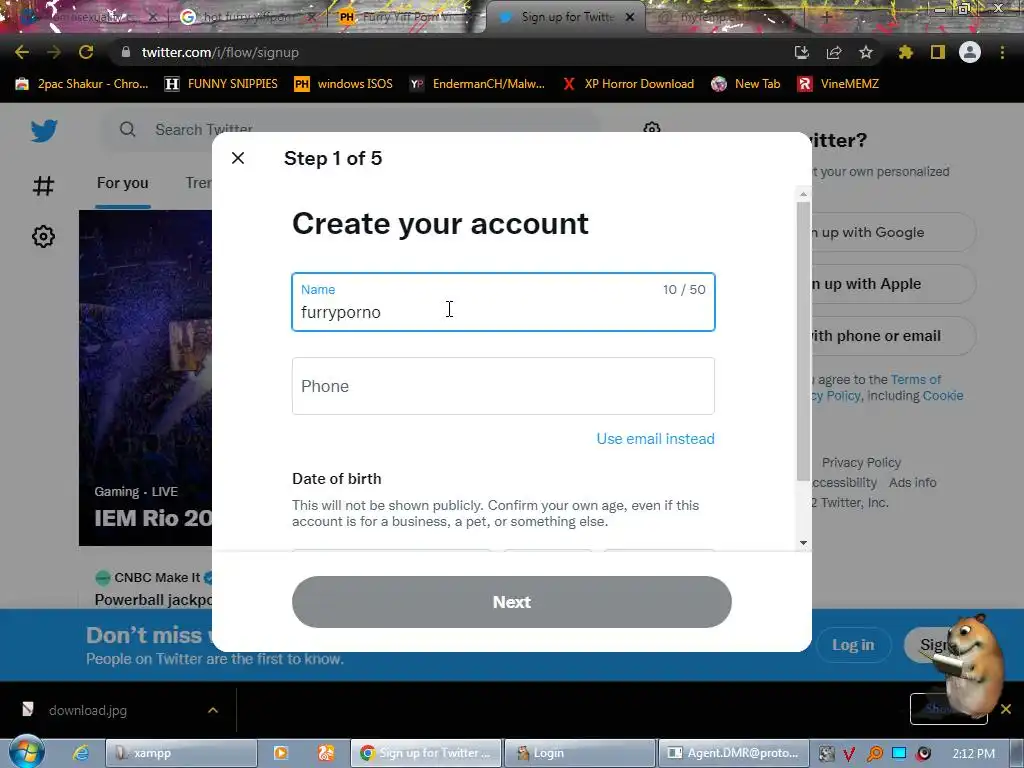Open Explore via the hashtag icon
Screen dimensions: 1024x768
43,186
